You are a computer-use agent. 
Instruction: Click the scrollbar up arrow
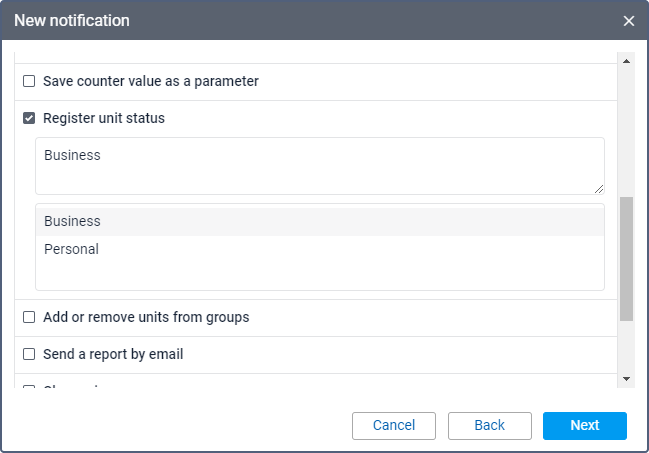tap(627, 60)
